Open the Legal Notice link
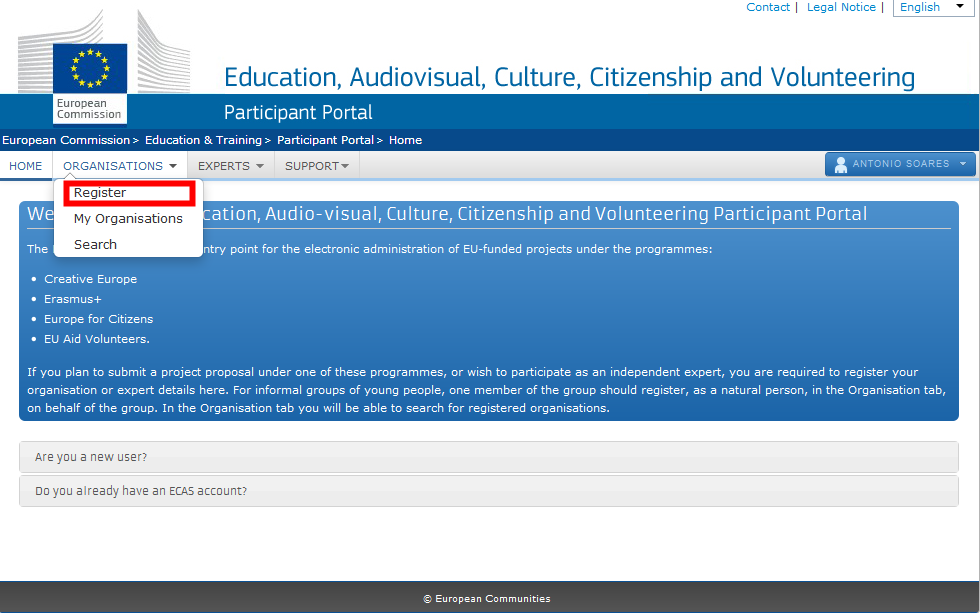This screenshot has height=613, width=980. tap(841, 7)
